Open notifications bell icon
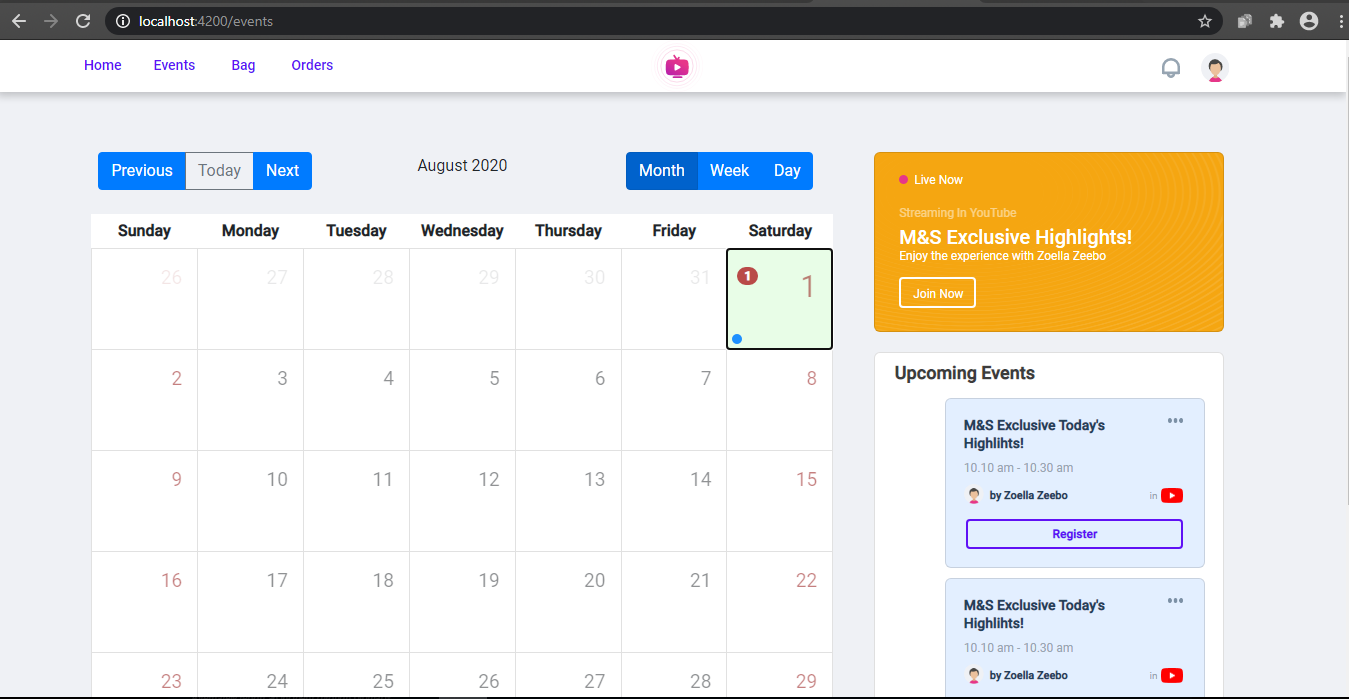The height and width of the screenshot is (699, 1349). pyautogui.click(x=1171, y=68)
